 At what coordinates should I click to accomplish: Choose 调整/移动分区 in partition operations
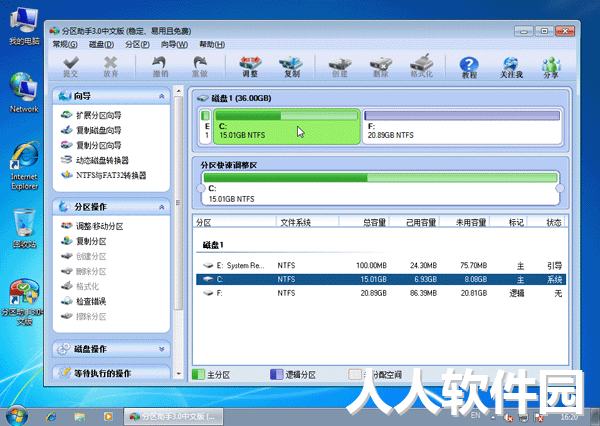(92, 226)
